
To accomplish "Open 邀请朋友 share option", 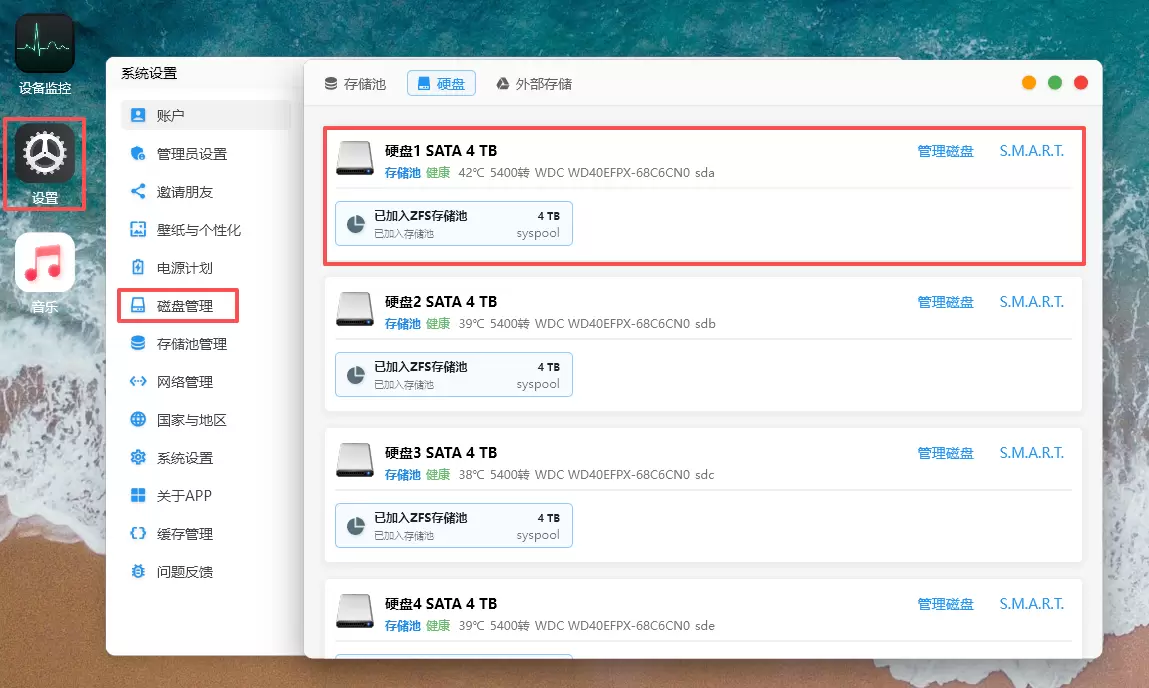I will click(185, 192).
